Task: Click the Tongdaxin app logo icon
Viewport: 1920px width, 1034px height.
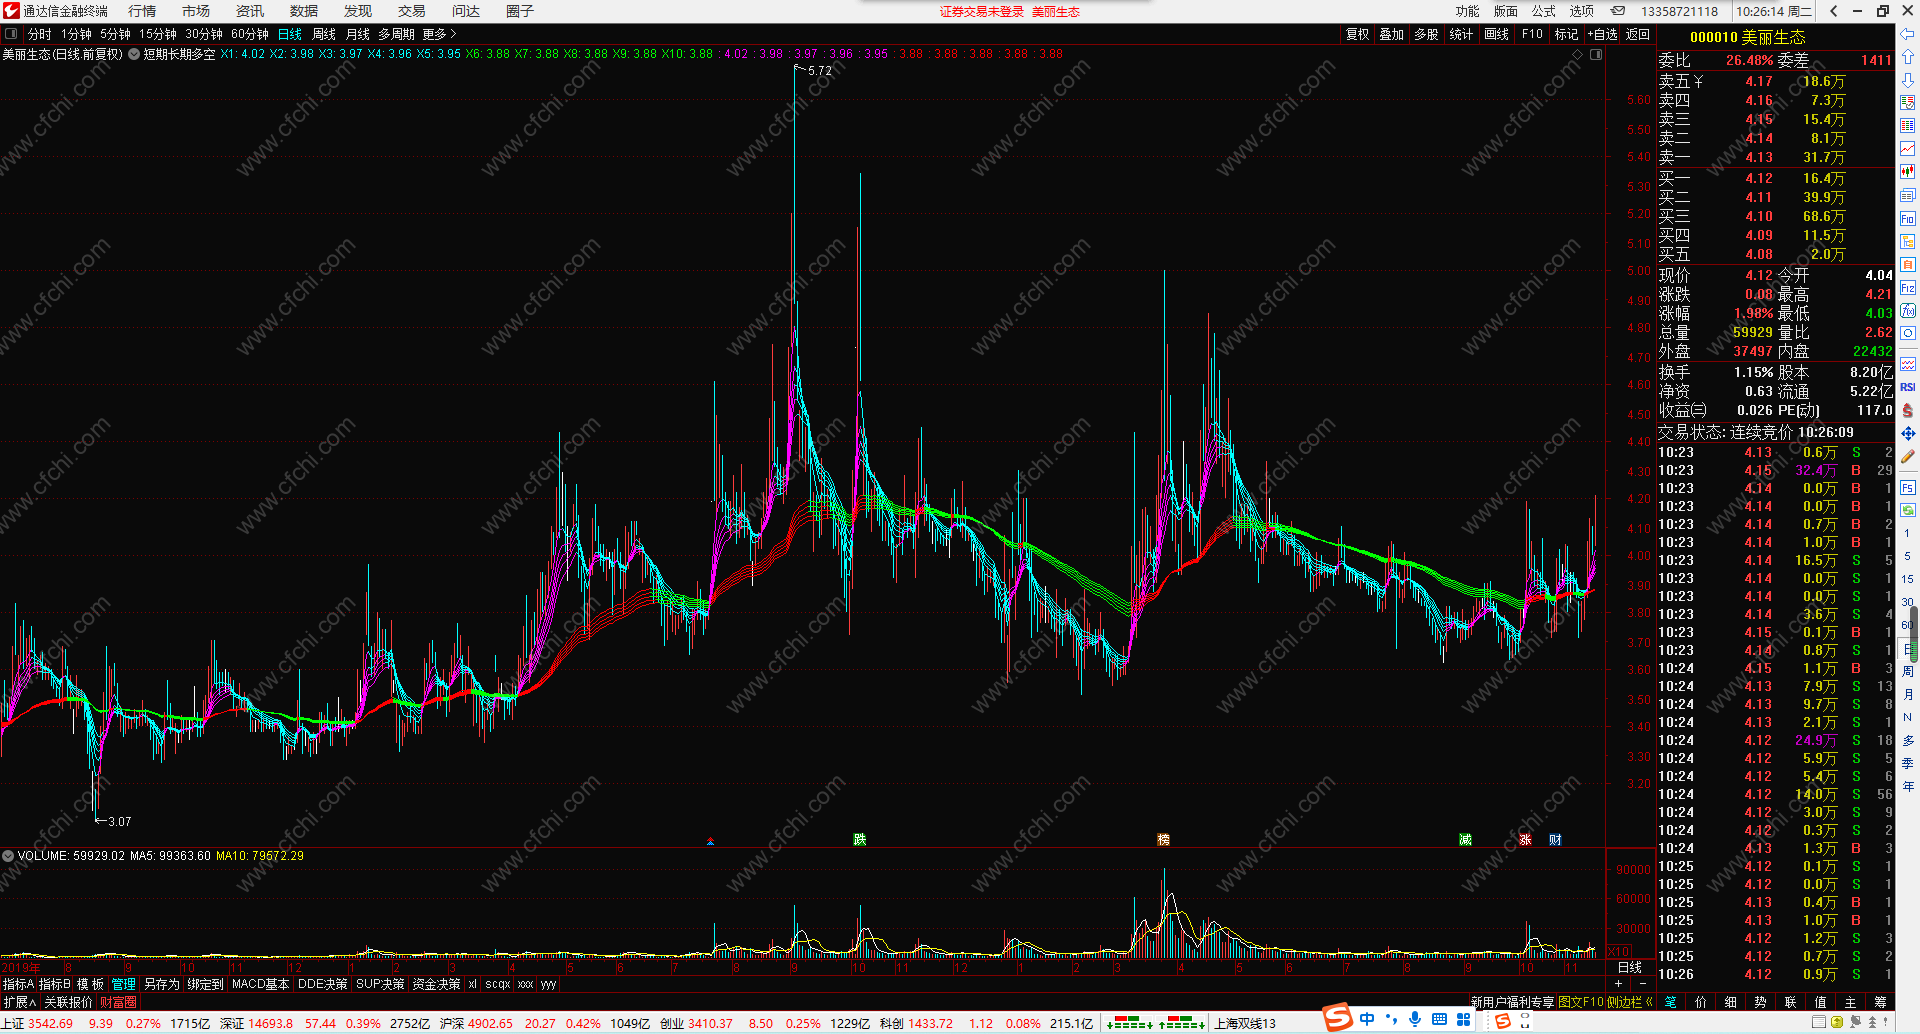Action: (x=11, y=11)
